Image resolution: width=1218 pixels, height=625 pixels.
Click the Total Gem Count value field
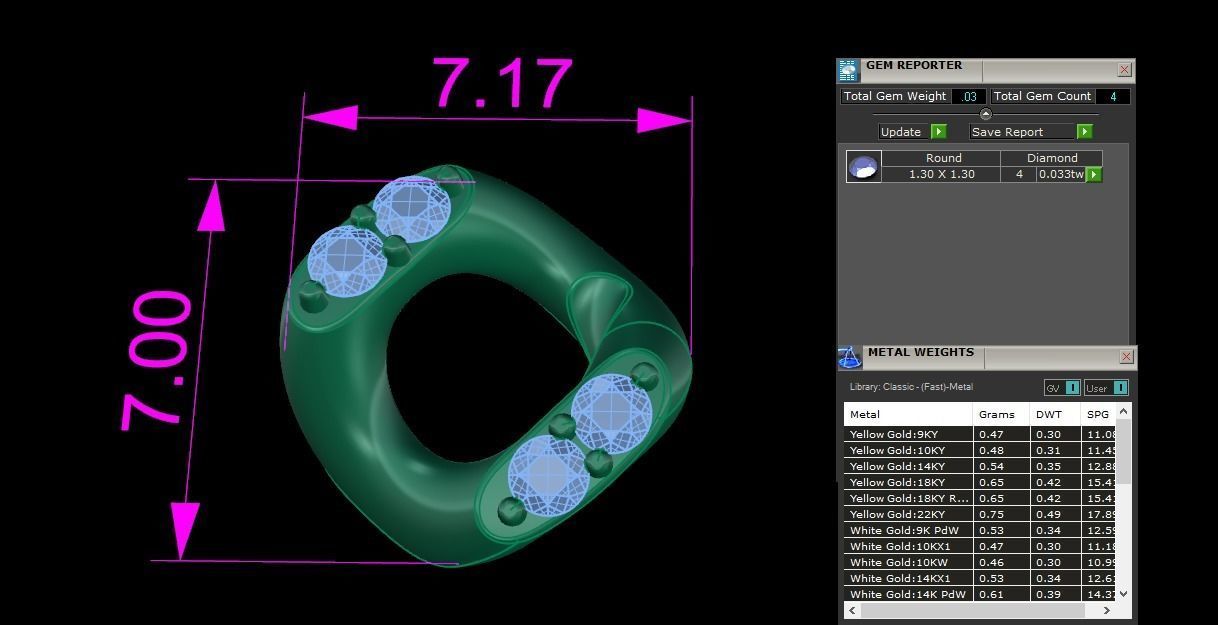[1113, 97]
